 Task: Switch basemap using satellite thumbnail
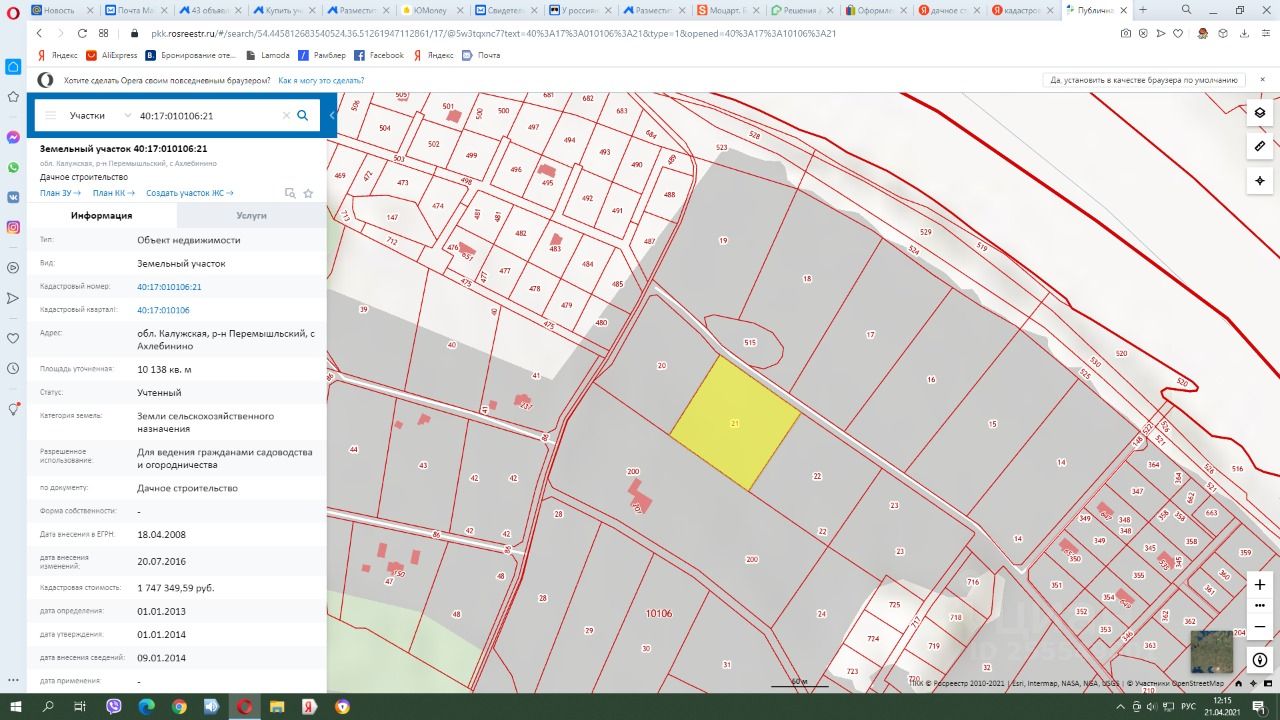(x=1211, y=651)
